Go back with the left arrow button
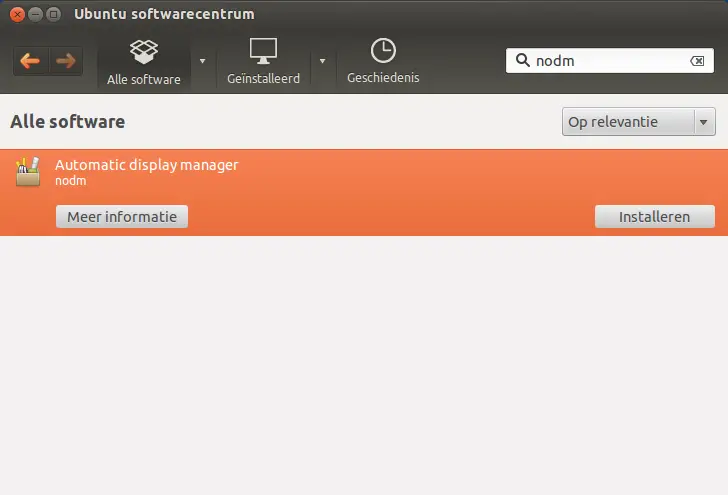This screenshot has width=728, height=495. click(31, 61)
